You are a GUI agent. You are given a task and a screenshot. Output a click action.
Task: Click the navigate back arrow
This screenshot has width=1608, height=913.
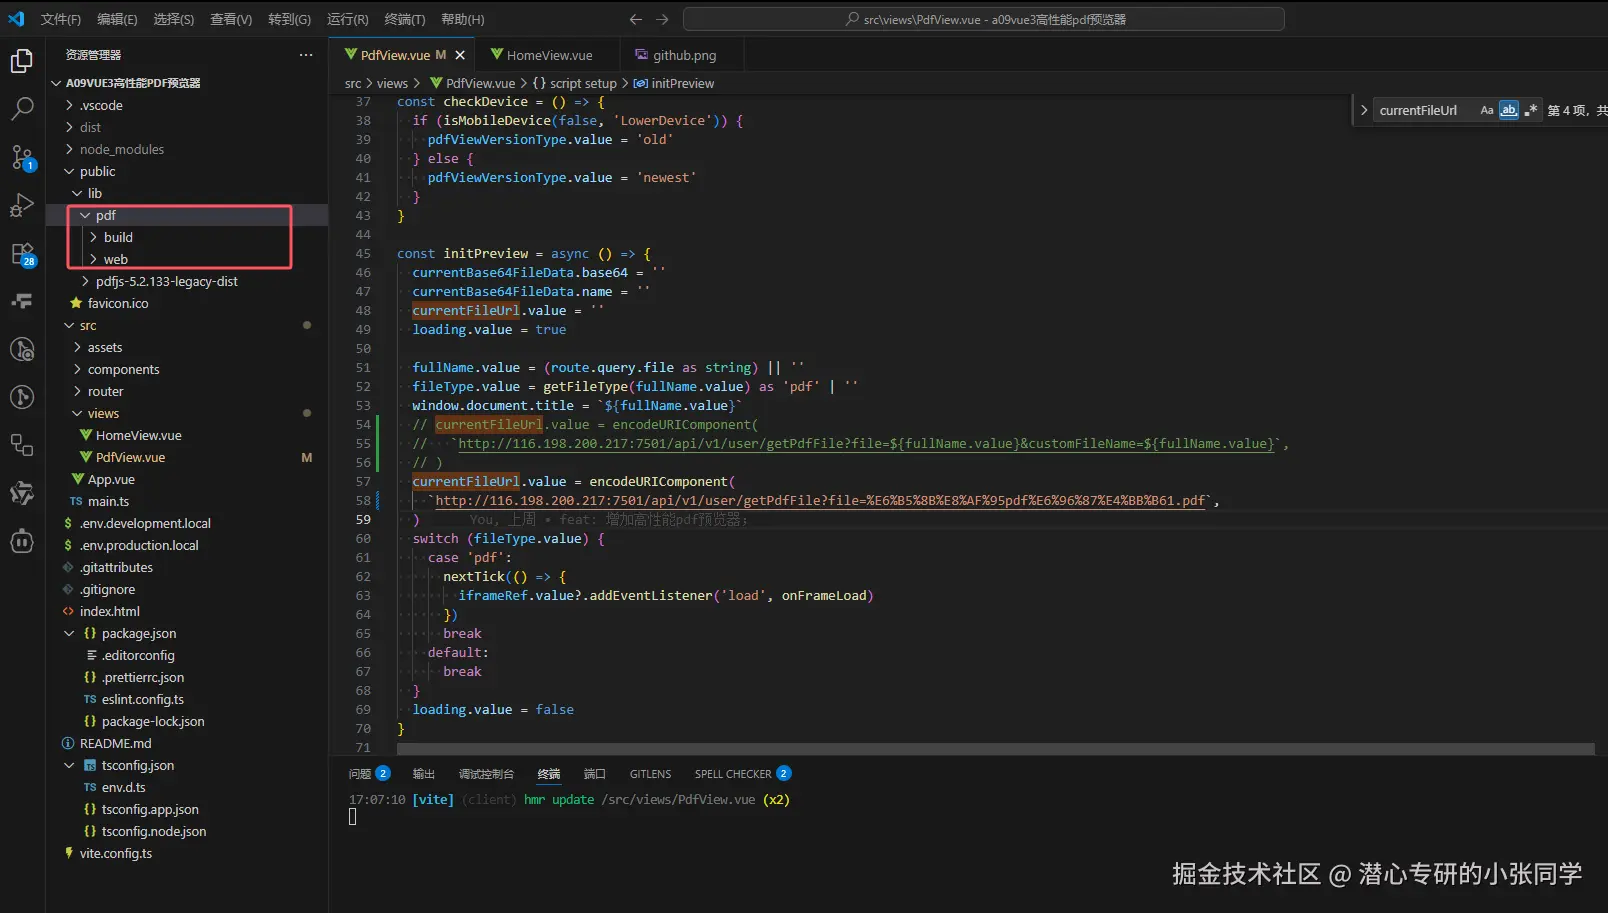coord(635,19)
